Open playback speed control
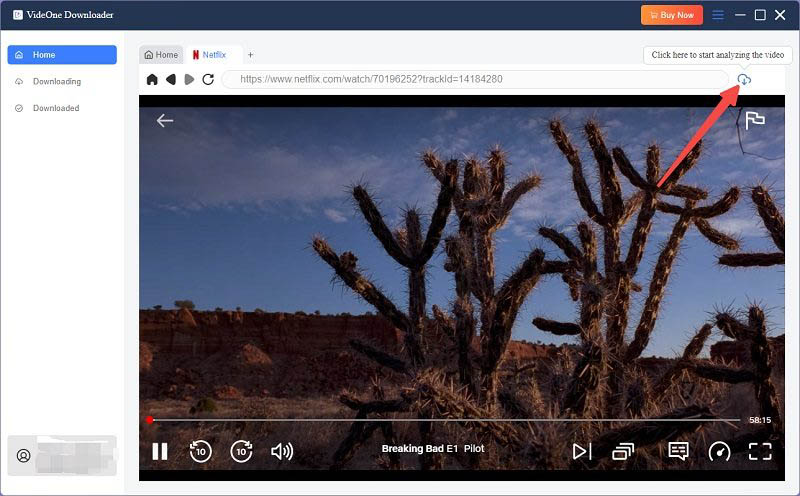This screenshot has height=496, width=800. coord(720,451)
